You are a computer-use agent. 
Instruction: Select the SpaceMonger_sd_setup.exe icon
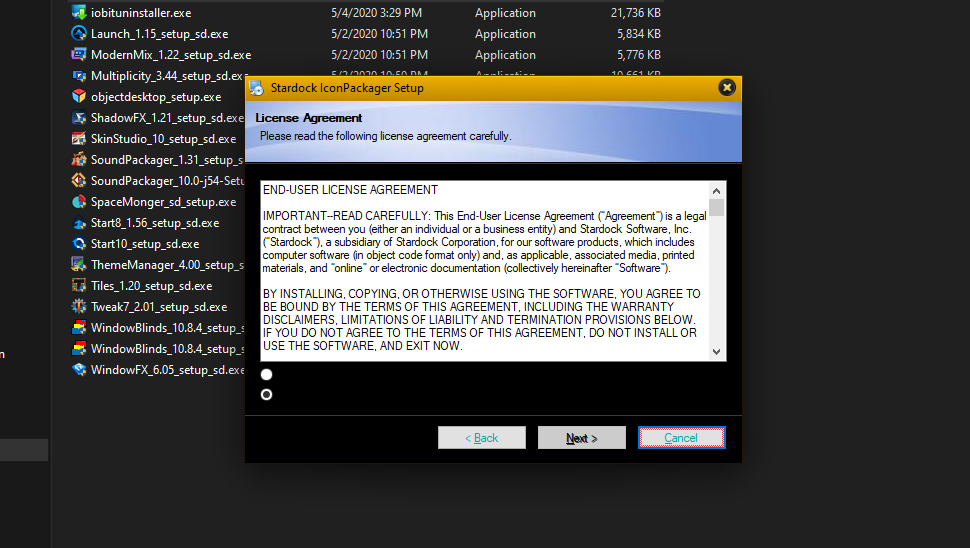pyautogui.click(x=79, y=202)
